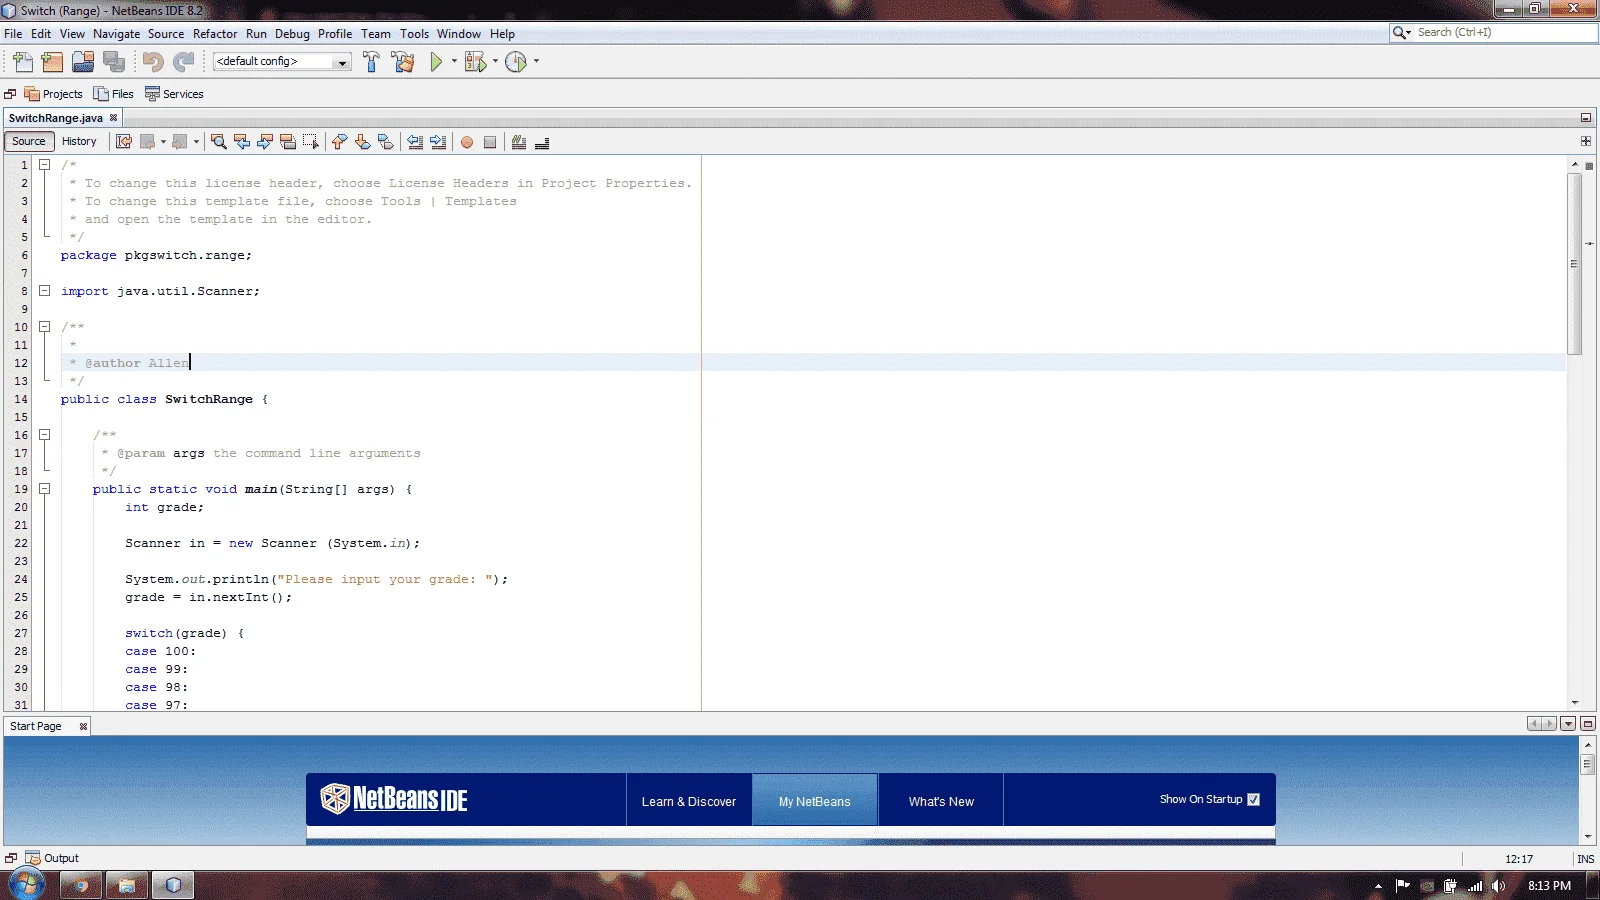Close the Start Page tab
The height and width of the screenshot is (900, 1600).
pos(83,727)
